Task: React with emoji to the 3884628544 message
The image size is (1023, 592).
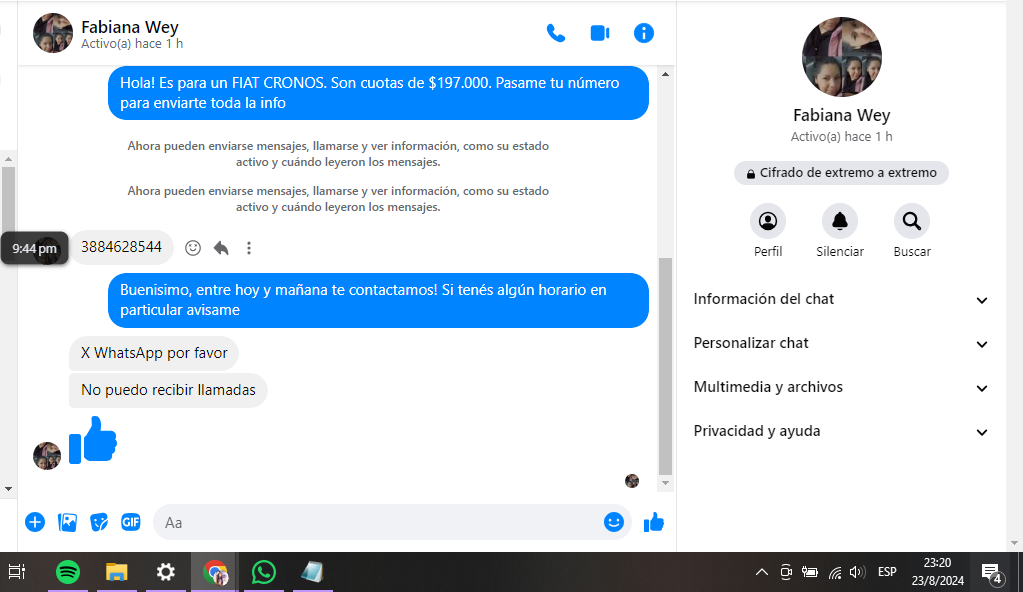Action: pos(193,248)
